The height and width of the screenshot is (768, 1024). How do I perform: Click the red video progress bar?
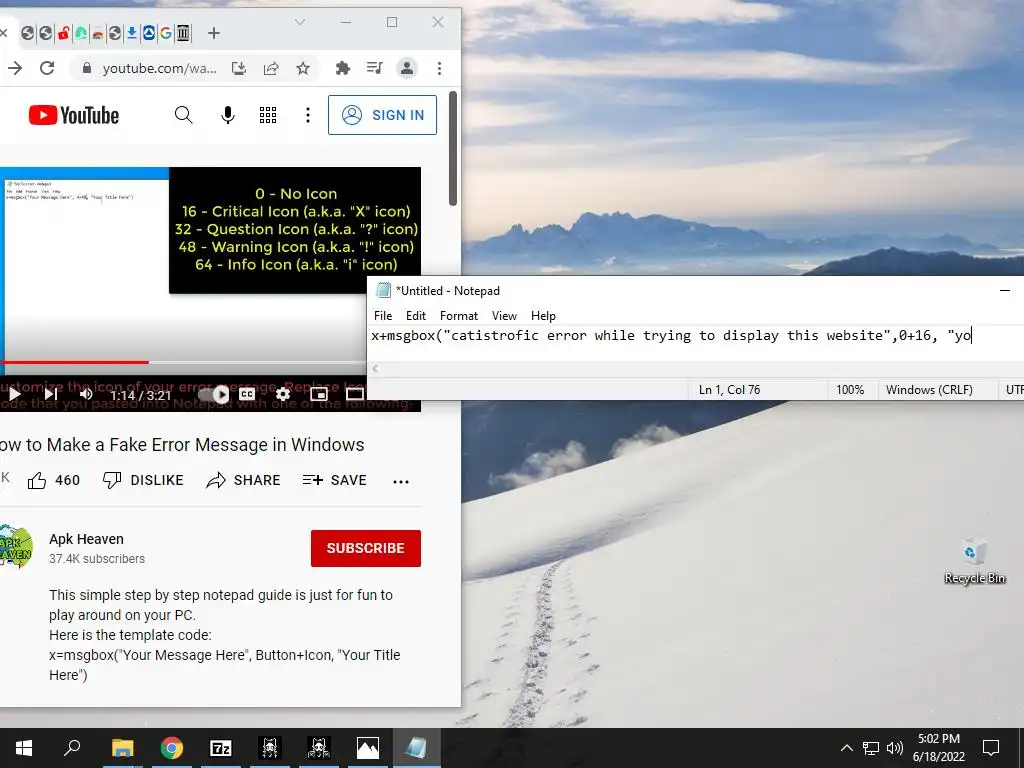pyautogui.click(x=74, y=362)
